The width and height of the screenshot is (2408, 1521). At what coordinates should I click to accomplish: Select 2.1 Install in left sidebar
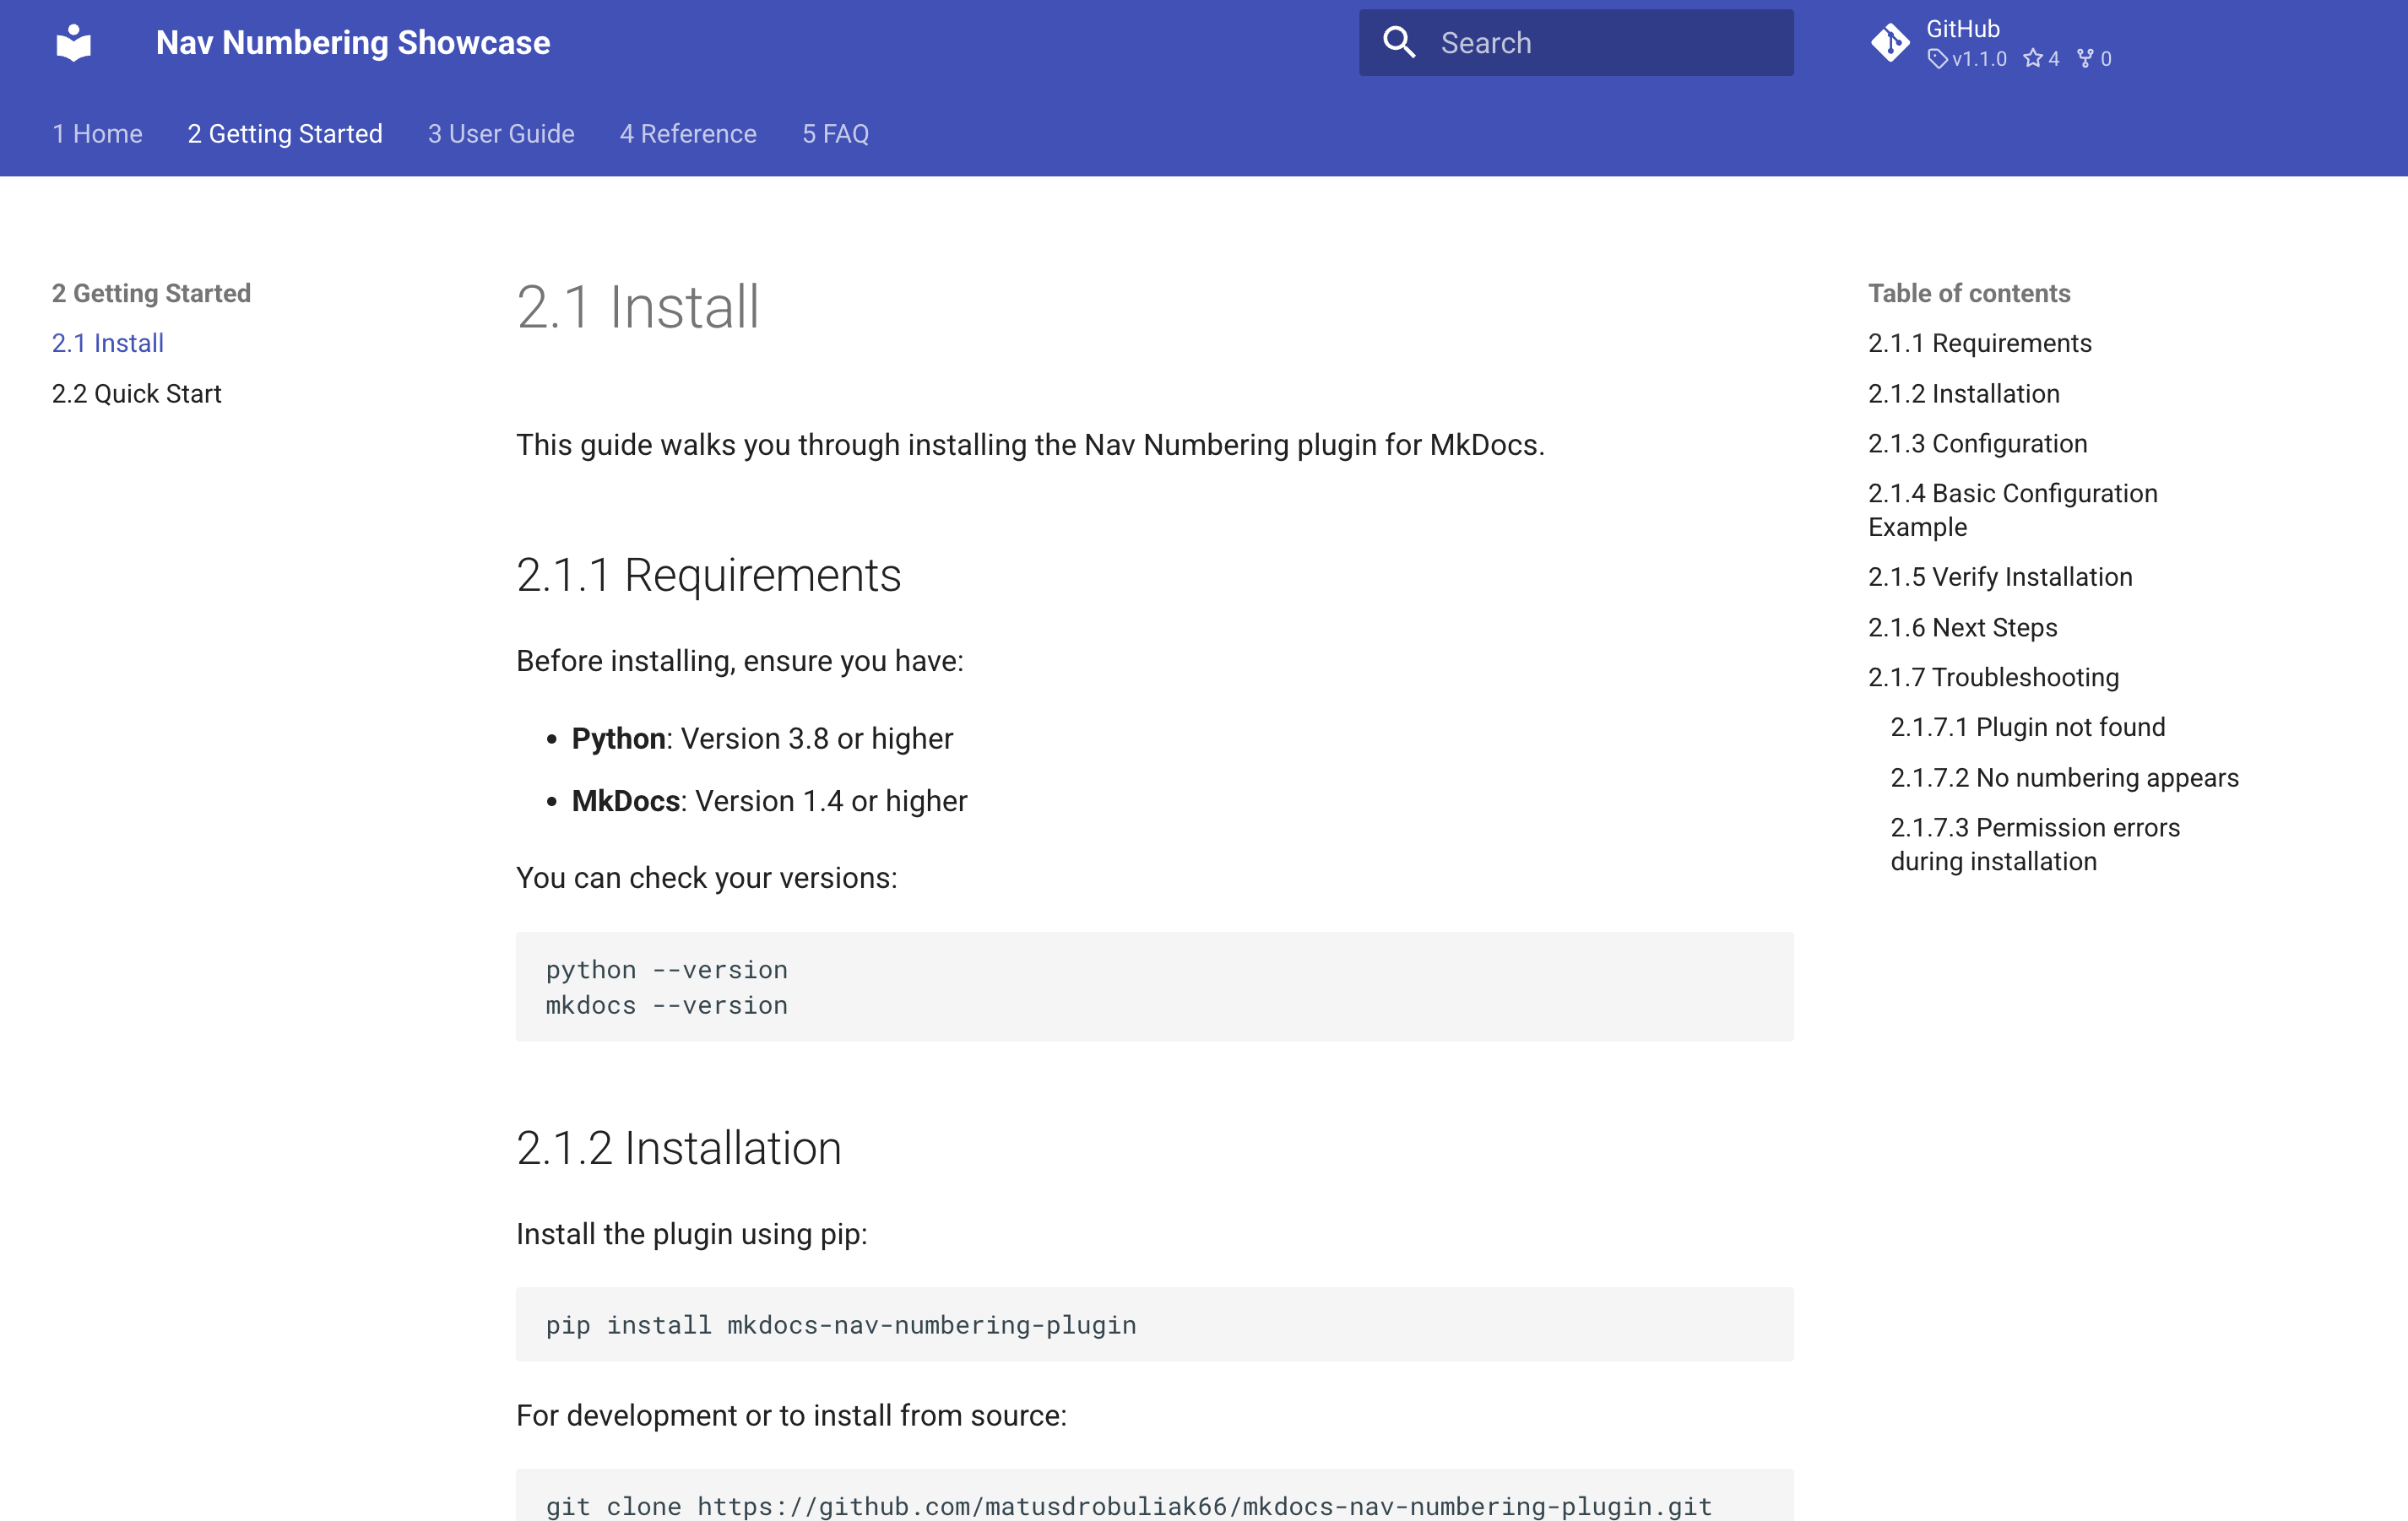point(107,343)
